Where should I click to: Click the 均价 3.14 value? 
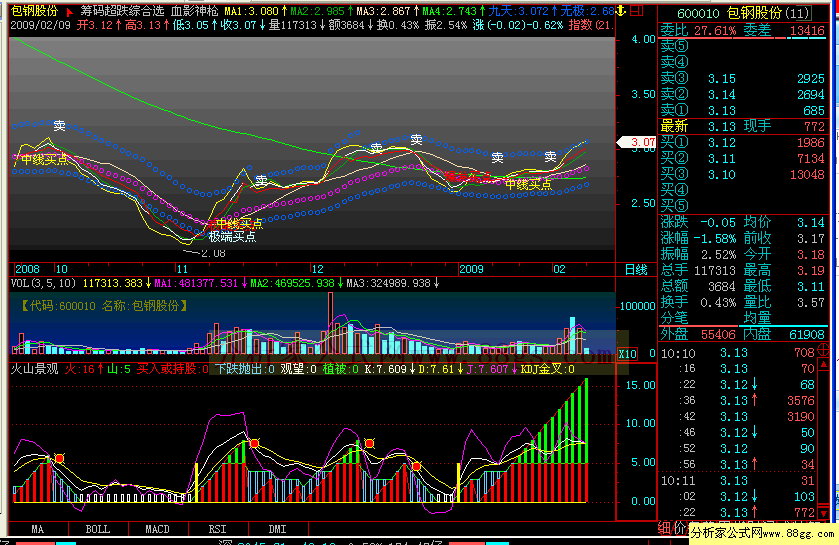(x=811, y=222)
